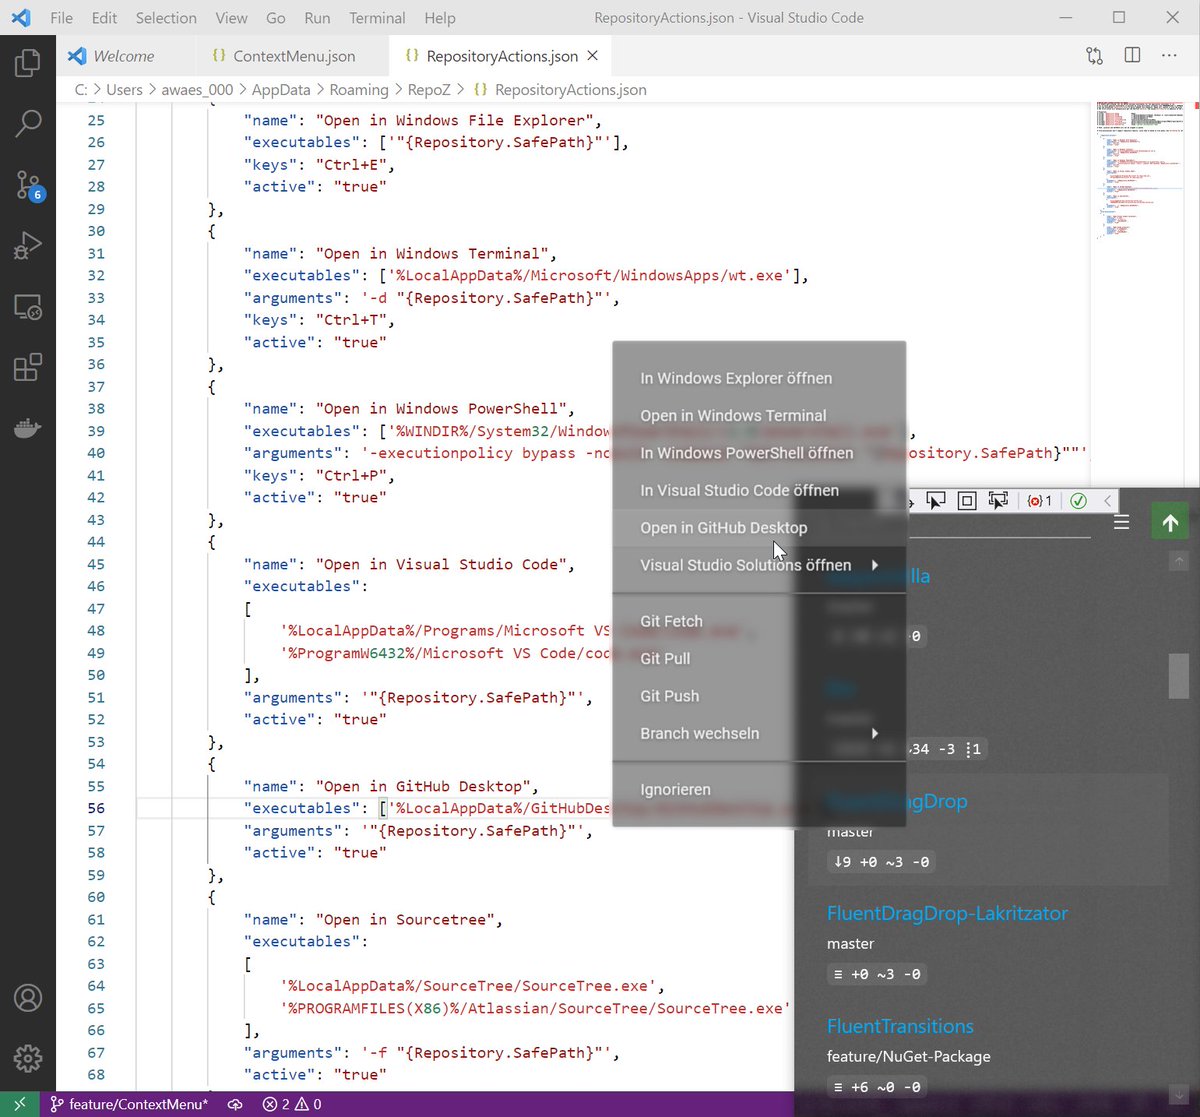Image resolution: width=1200 pixels, height=1117 pixels.
Task: Click the green checkmark hot reload icon
Action: [x=1078, y=500]
